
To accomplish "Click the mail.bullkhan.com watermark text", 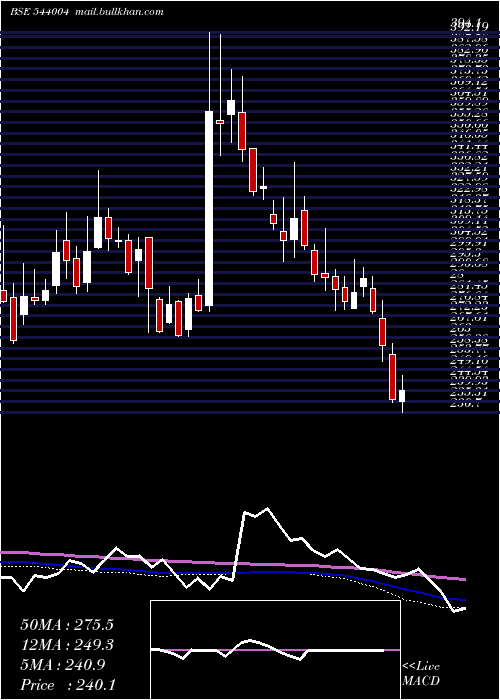I will (x=118, y=12).
